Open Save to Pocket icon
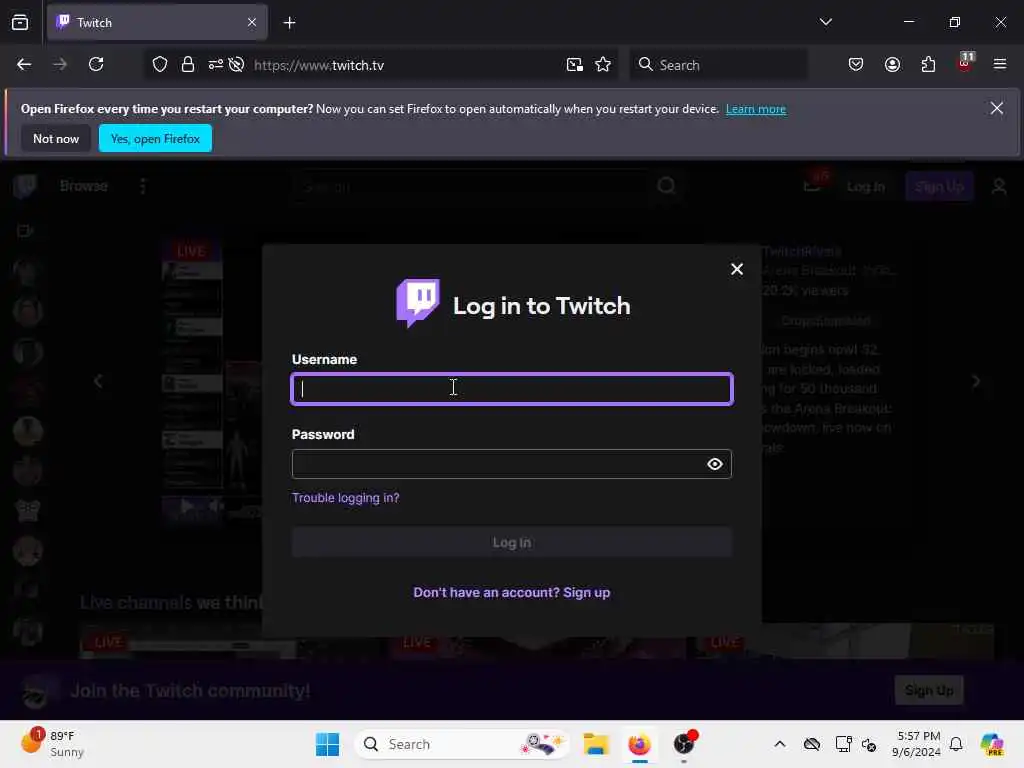1024x768 pixels. click(x=856, y=65)
